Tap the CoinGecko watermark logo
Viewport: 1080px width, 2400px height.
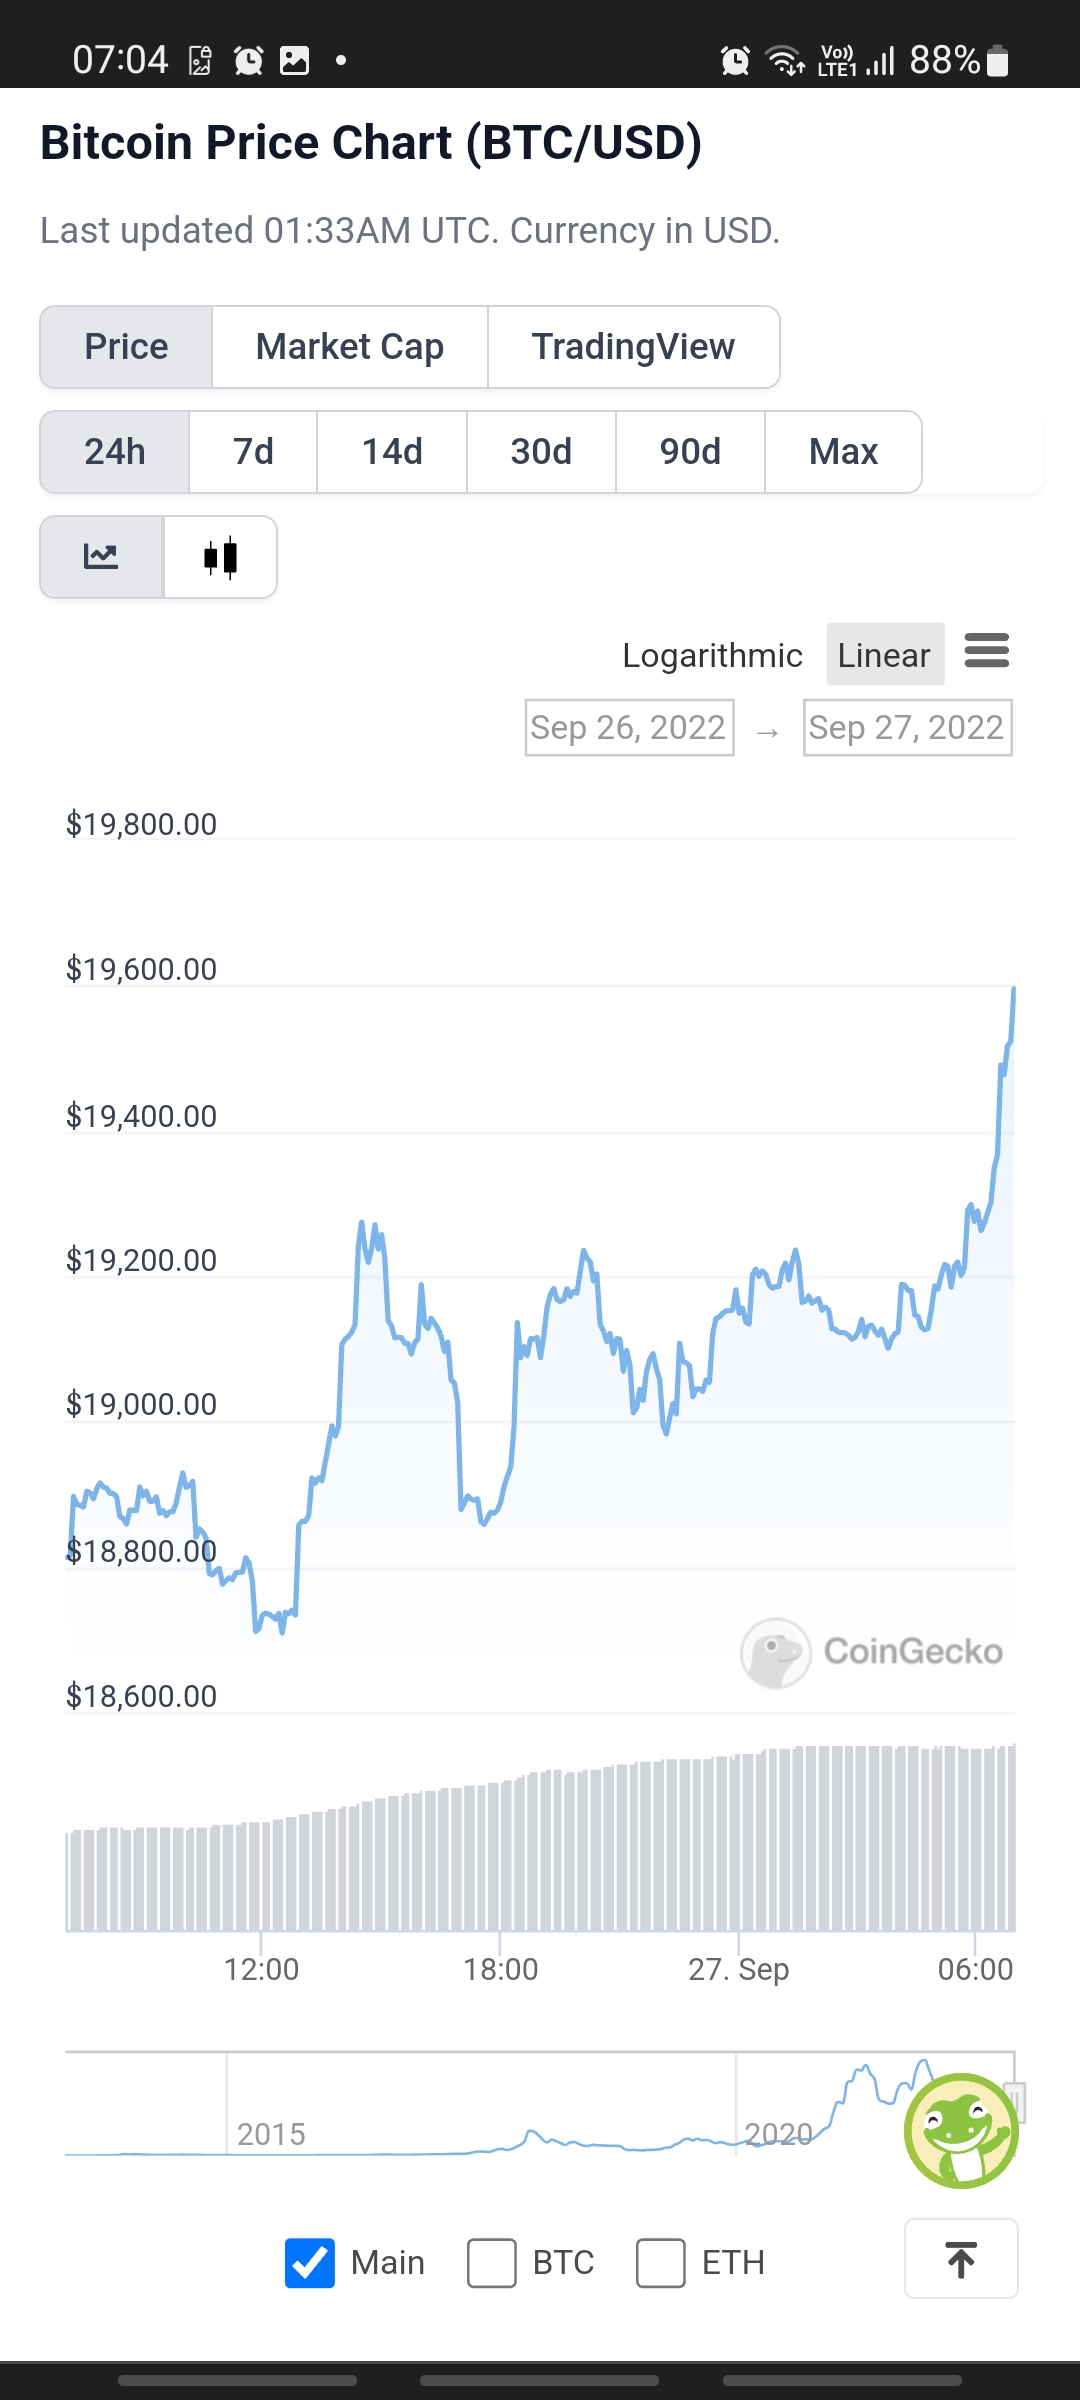(x=872, y=1652)
